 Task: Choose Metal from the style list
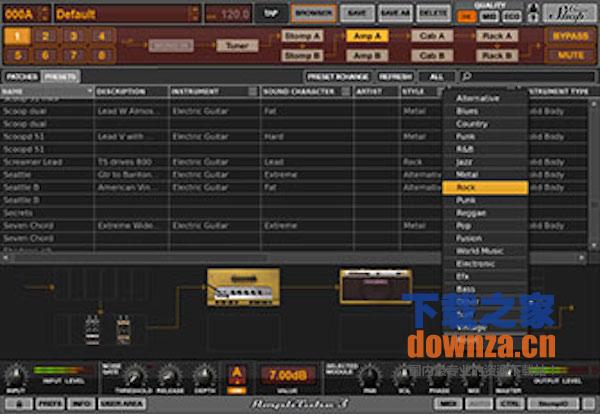point(485,174)
